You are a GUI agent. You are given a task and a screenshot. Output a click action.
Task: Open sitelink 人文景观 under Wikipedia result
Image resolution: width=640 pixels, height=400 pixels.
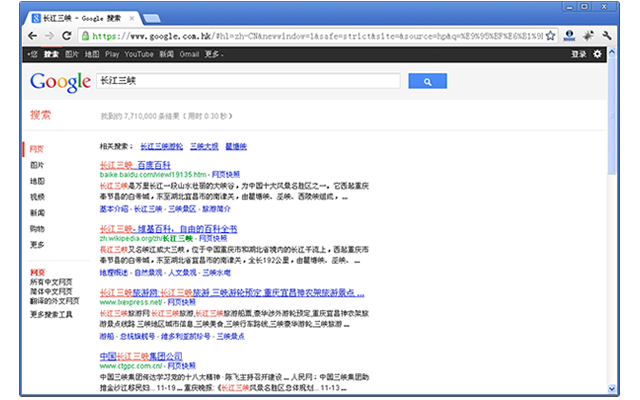pyautogui.click(x=182, y=273)
